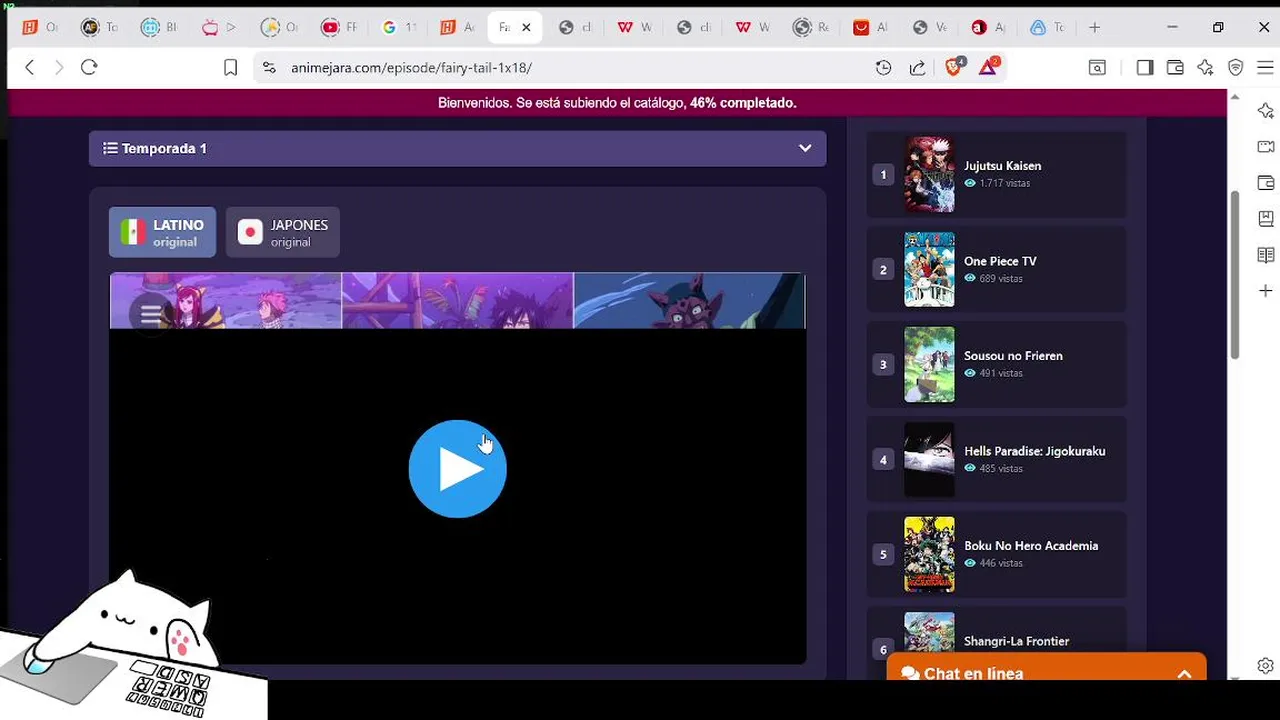Screen dimensions: 1280x720
Task: Open reading list in the sidebar
Action: [x=1266, y=255]
